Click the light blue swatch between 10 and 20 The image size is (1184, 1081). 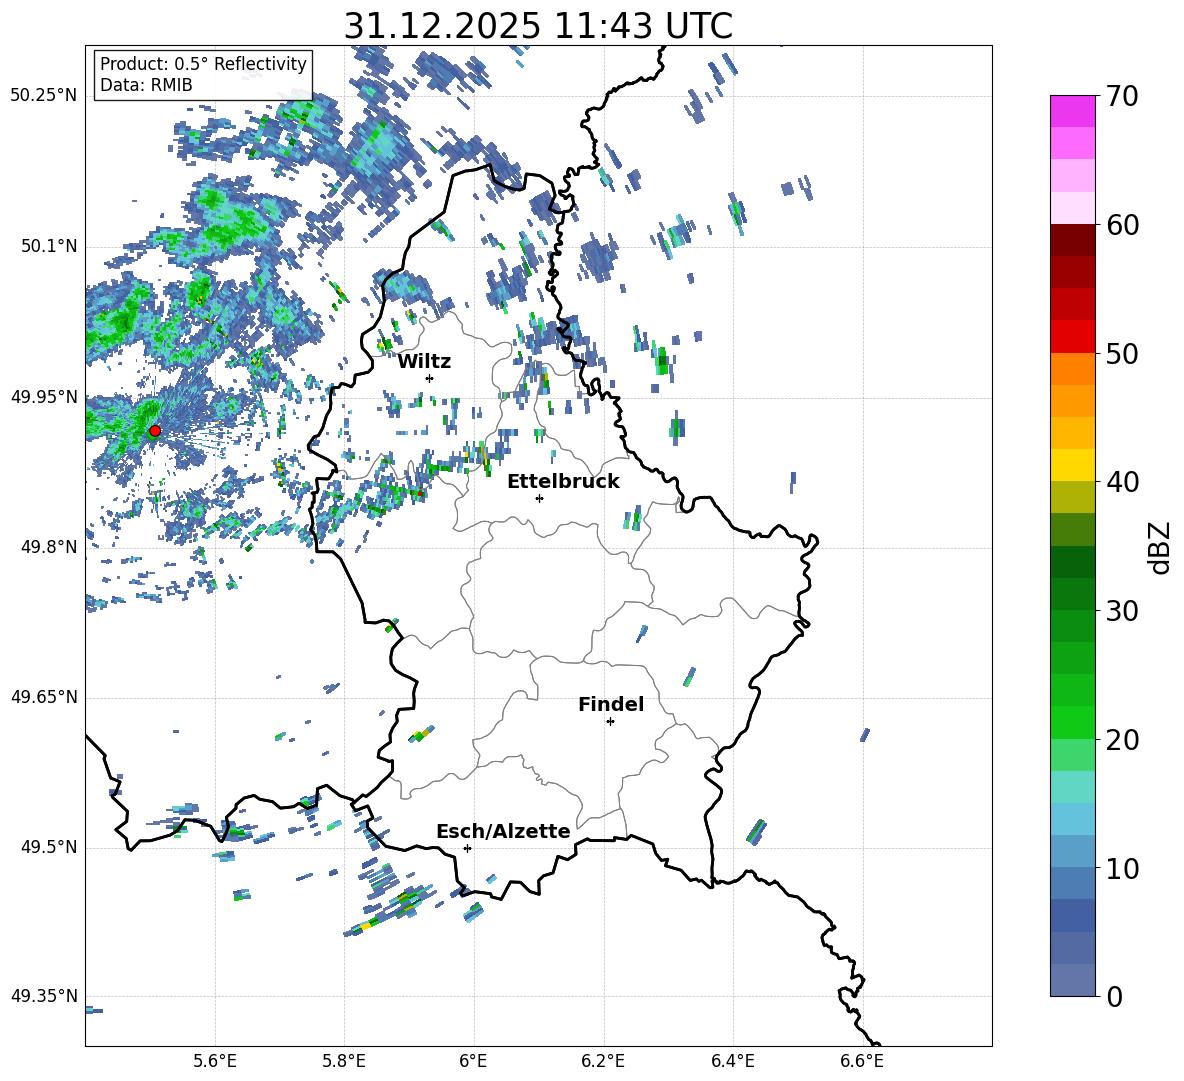(x=1073, y=819)
